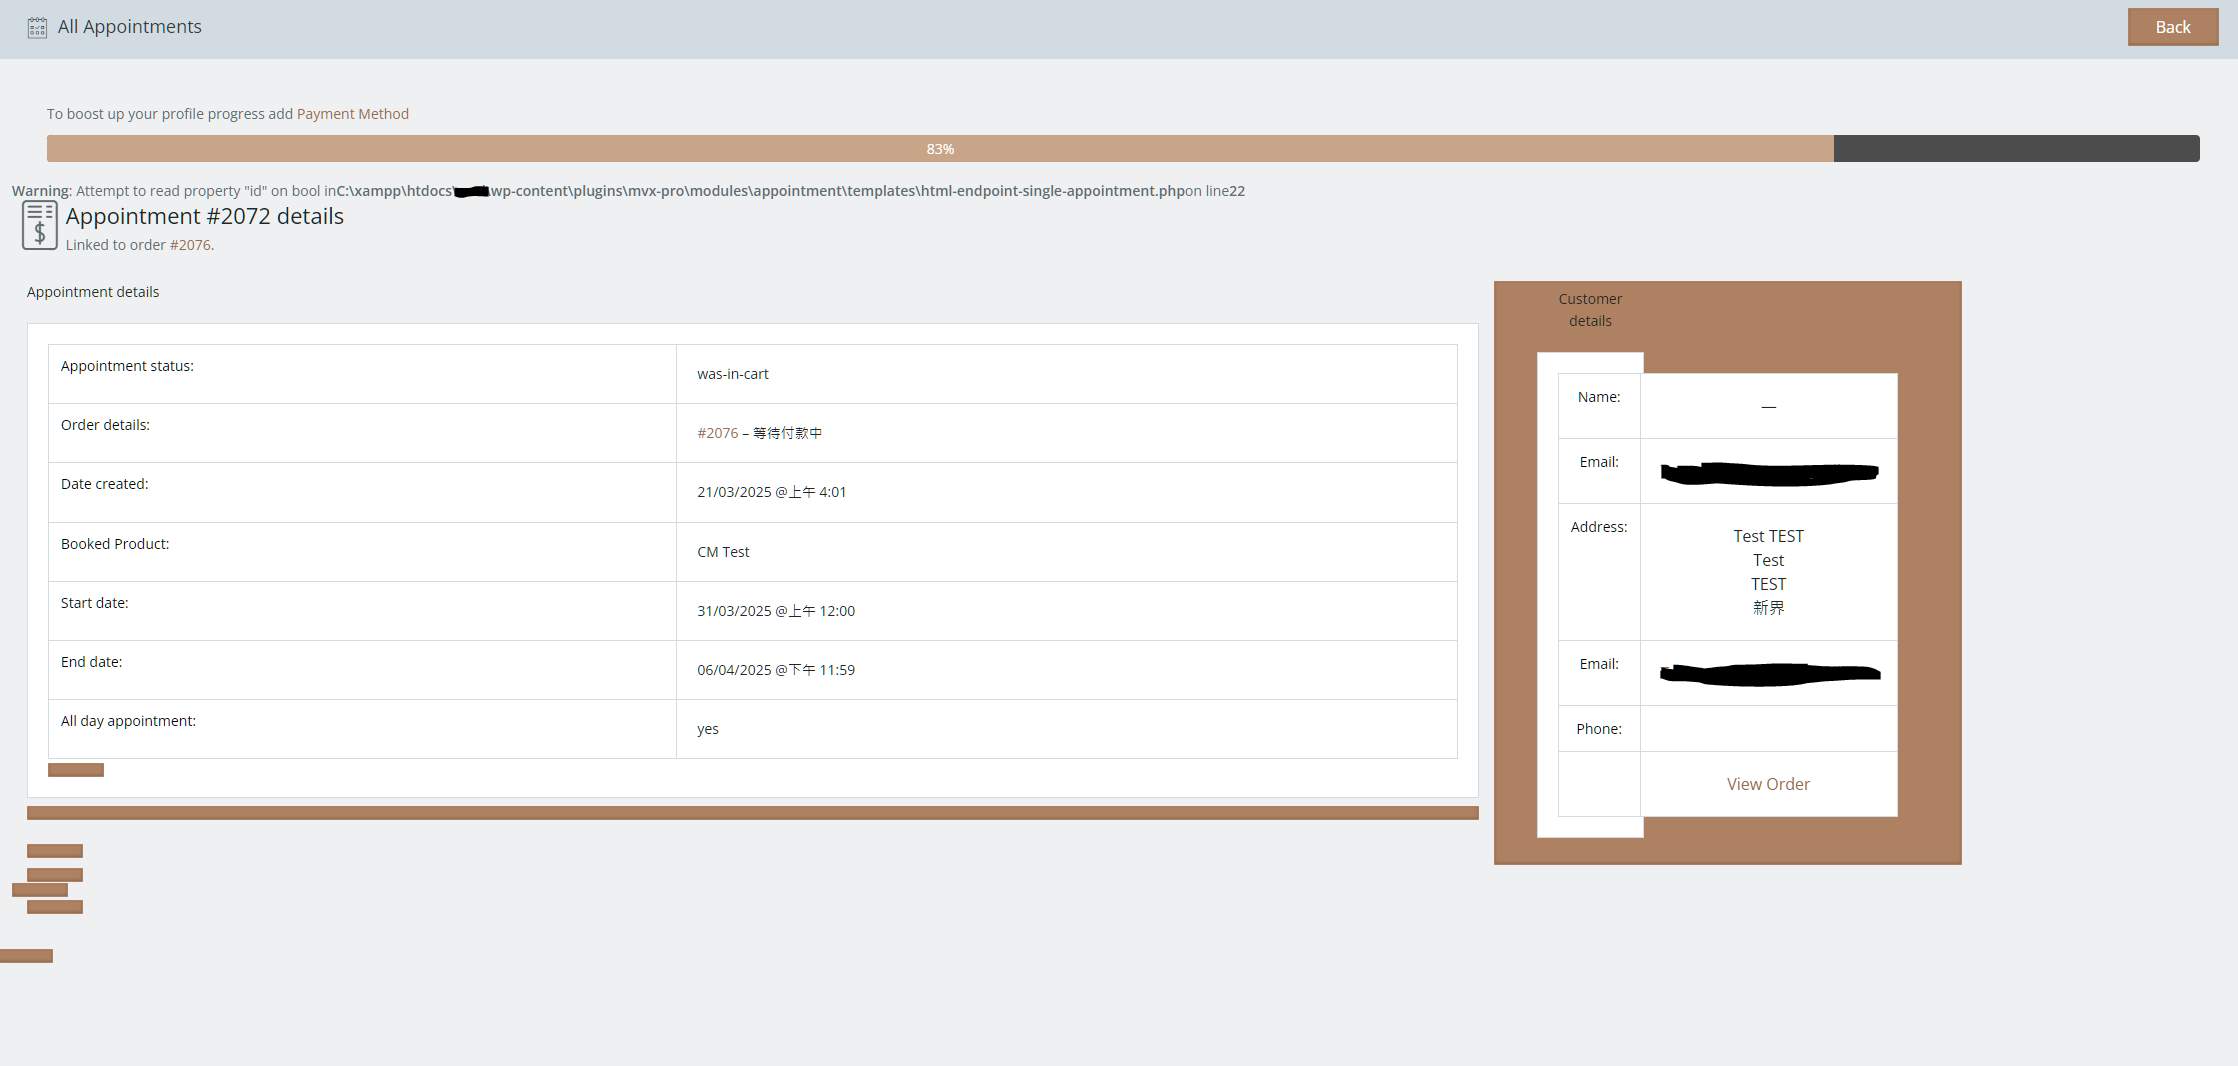Click the long brown bar below appointment table
This screenshot has height=1066, width=2238.
click(752, 813)
